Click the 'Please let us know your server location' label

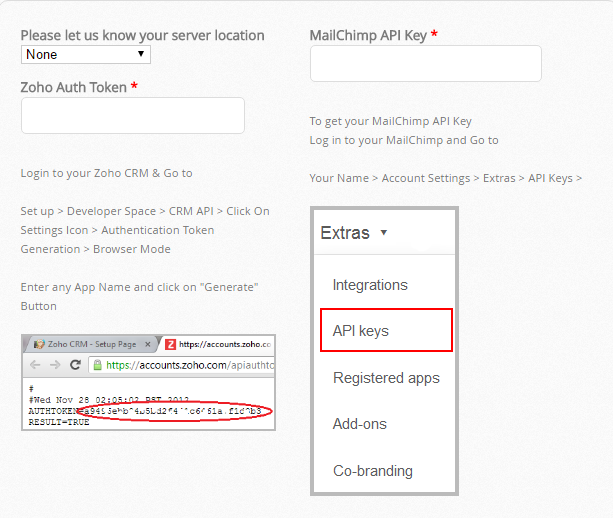pyautogui.click(x=143, y=36)
